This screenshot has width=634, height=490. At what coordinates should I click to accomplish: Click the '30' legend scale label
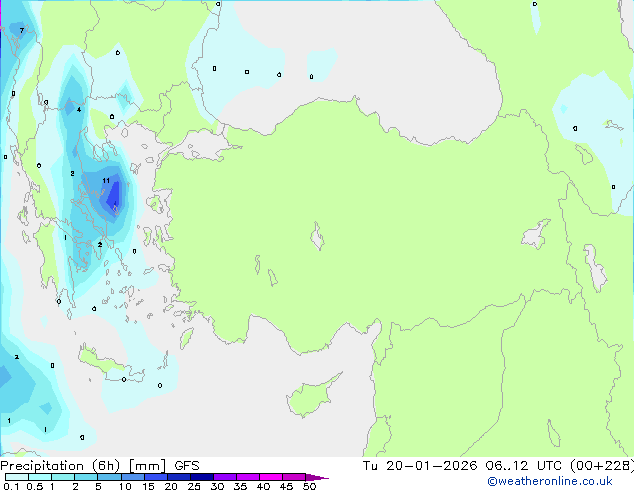coord(217,486)
